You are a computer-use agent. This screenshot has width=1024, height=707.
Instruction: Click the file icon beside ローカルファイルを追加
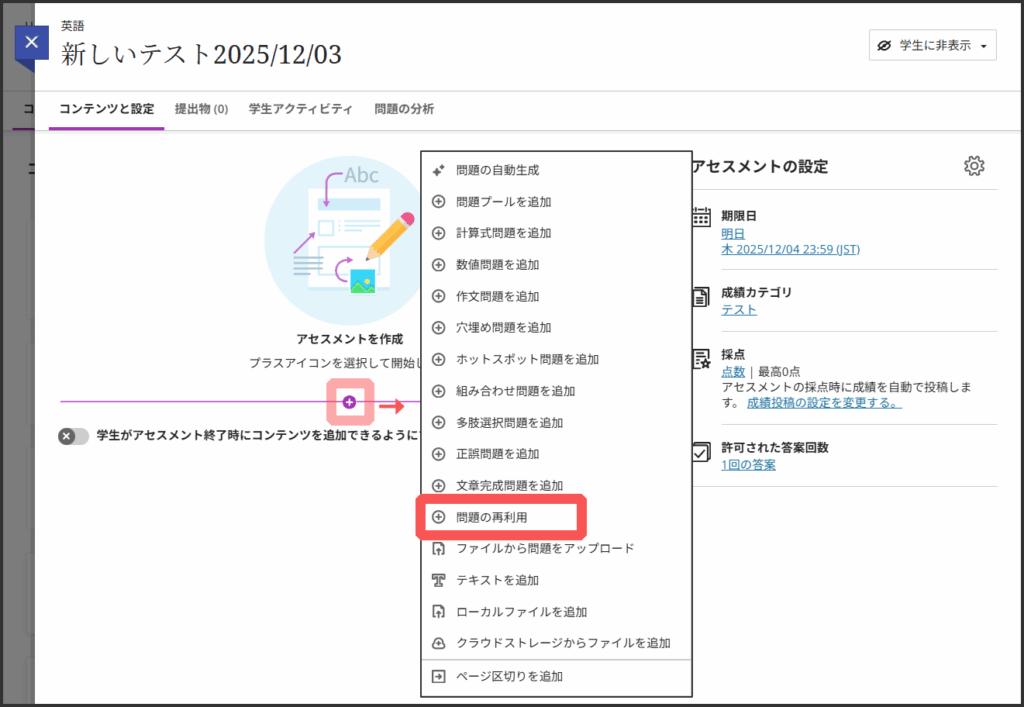tap(438, 612)
